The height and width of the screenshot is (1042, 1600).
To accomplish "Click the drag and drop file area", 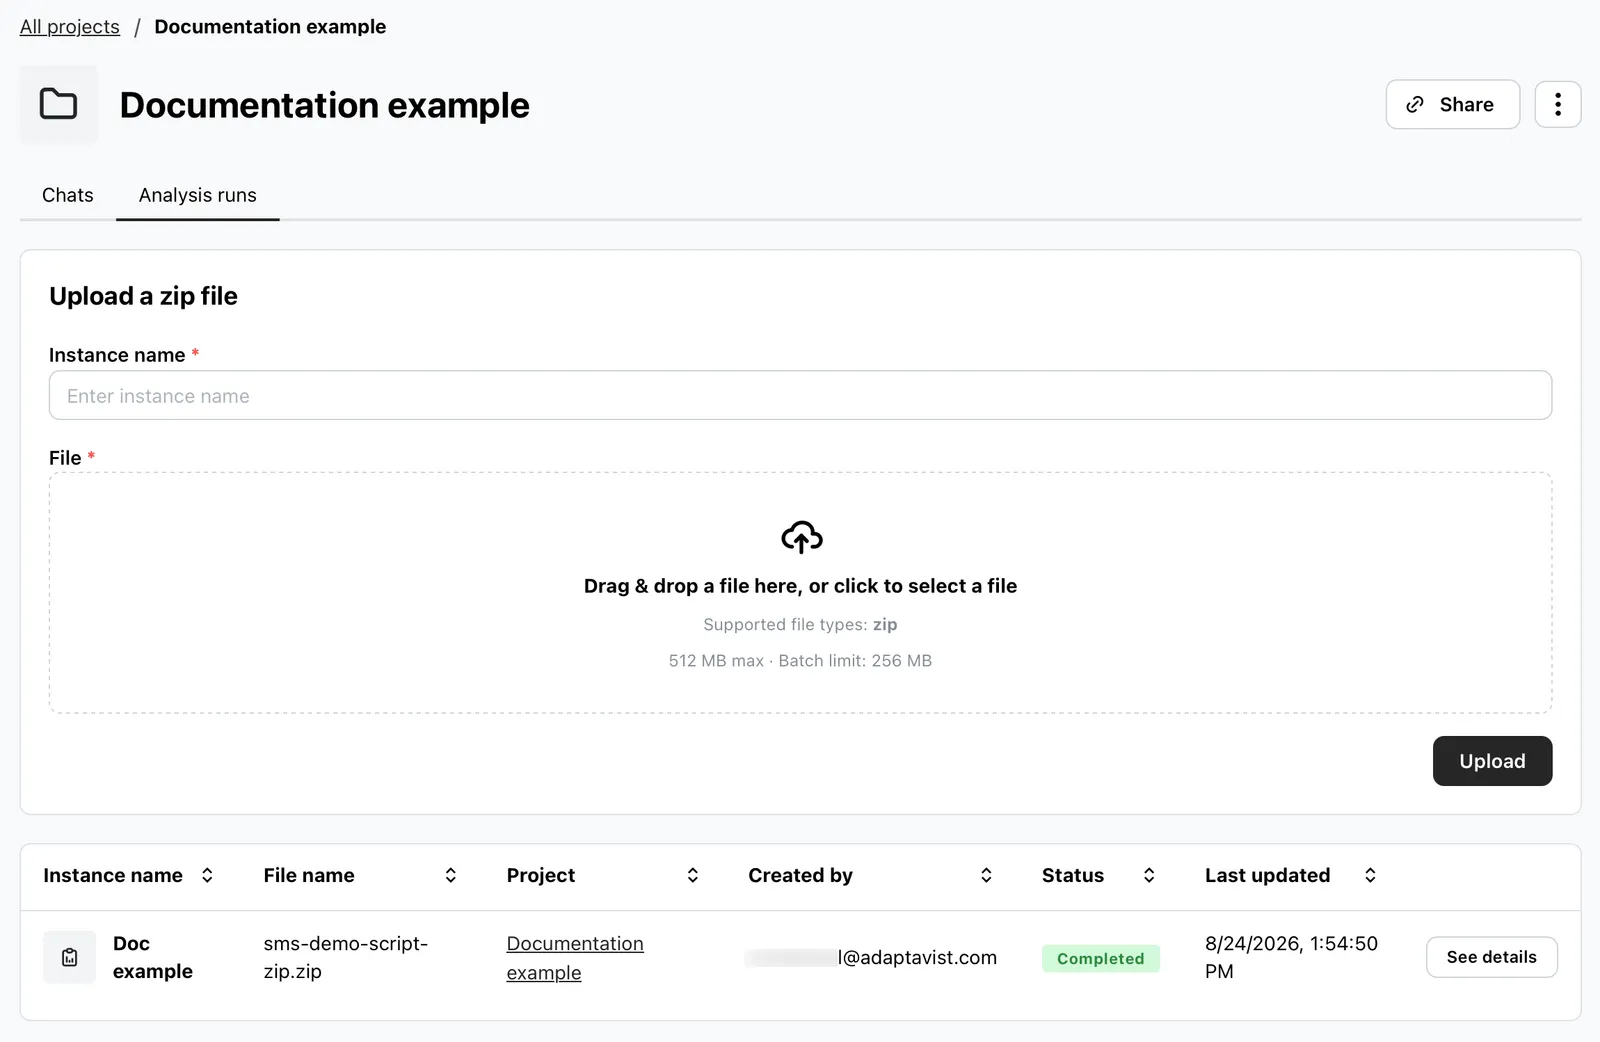I will pyautogui.click(x=800, y=592).
